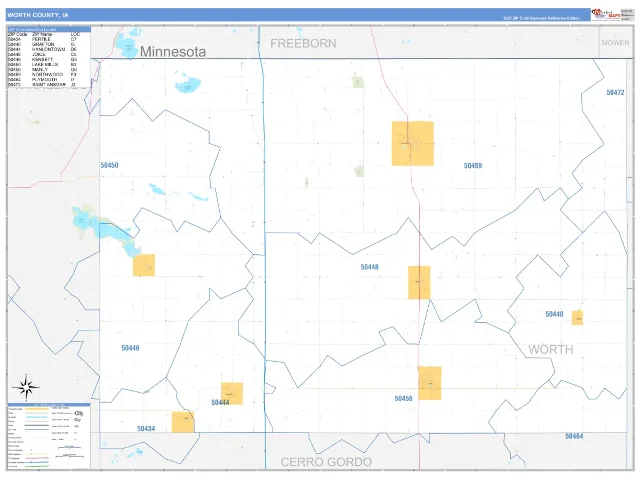Click the SAINT ANSGAR row in the ZIP index
The height and width of the screenshot is (480, 640).
44,84
